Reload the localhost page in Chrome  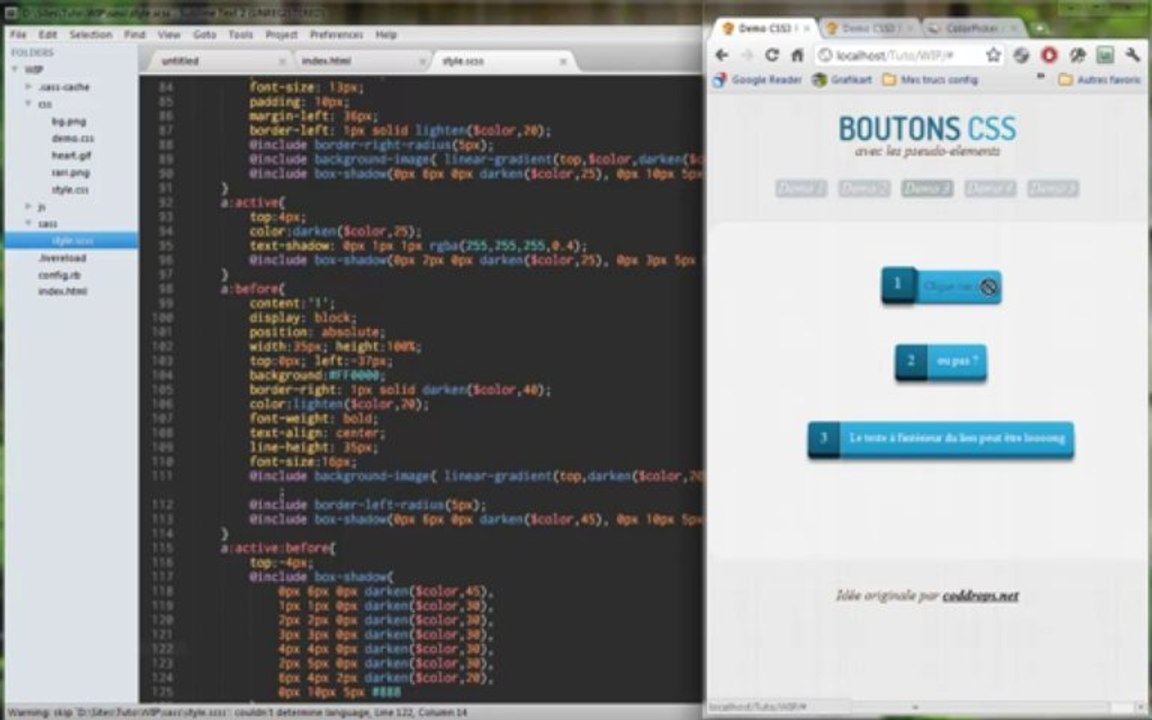(772, 55)
